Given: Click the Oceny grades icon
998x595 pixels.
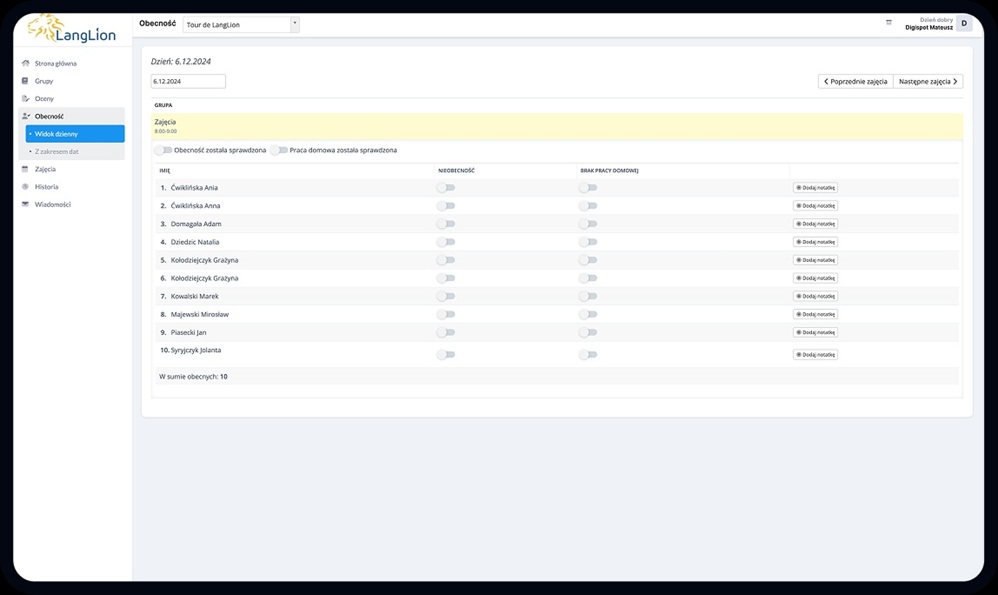Looking at the screenshot, I should 25,99.
